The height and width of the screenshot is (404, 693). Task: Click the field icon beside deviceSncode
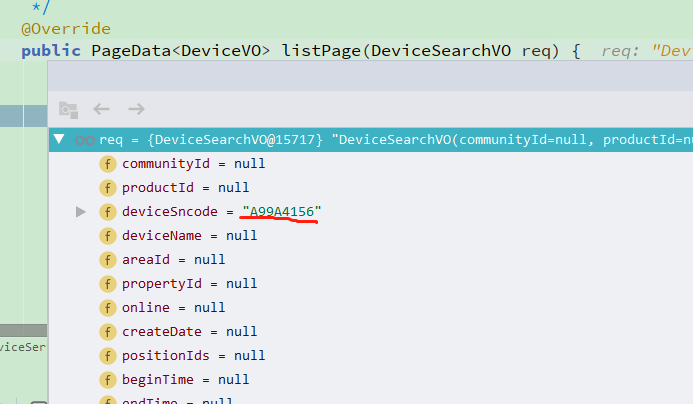pos(107,212)
